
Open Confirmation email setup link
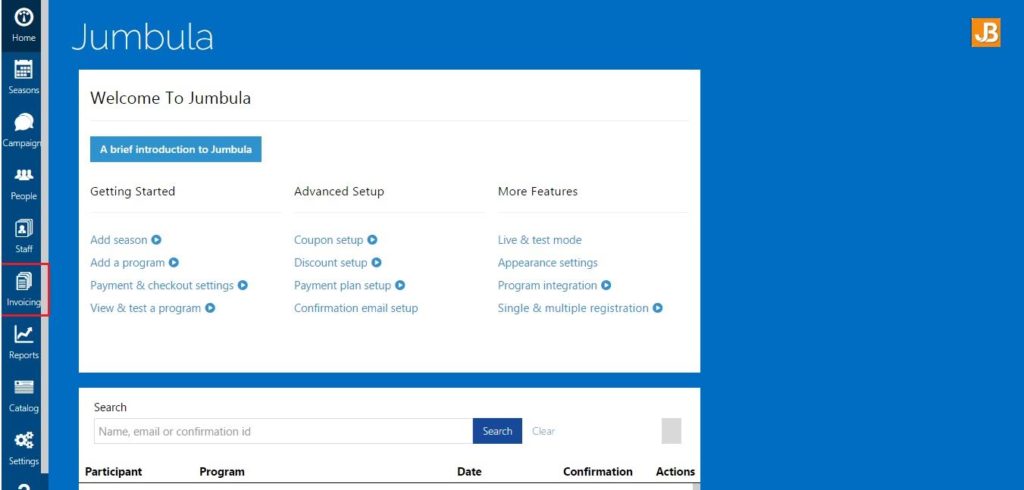point(356,308)
